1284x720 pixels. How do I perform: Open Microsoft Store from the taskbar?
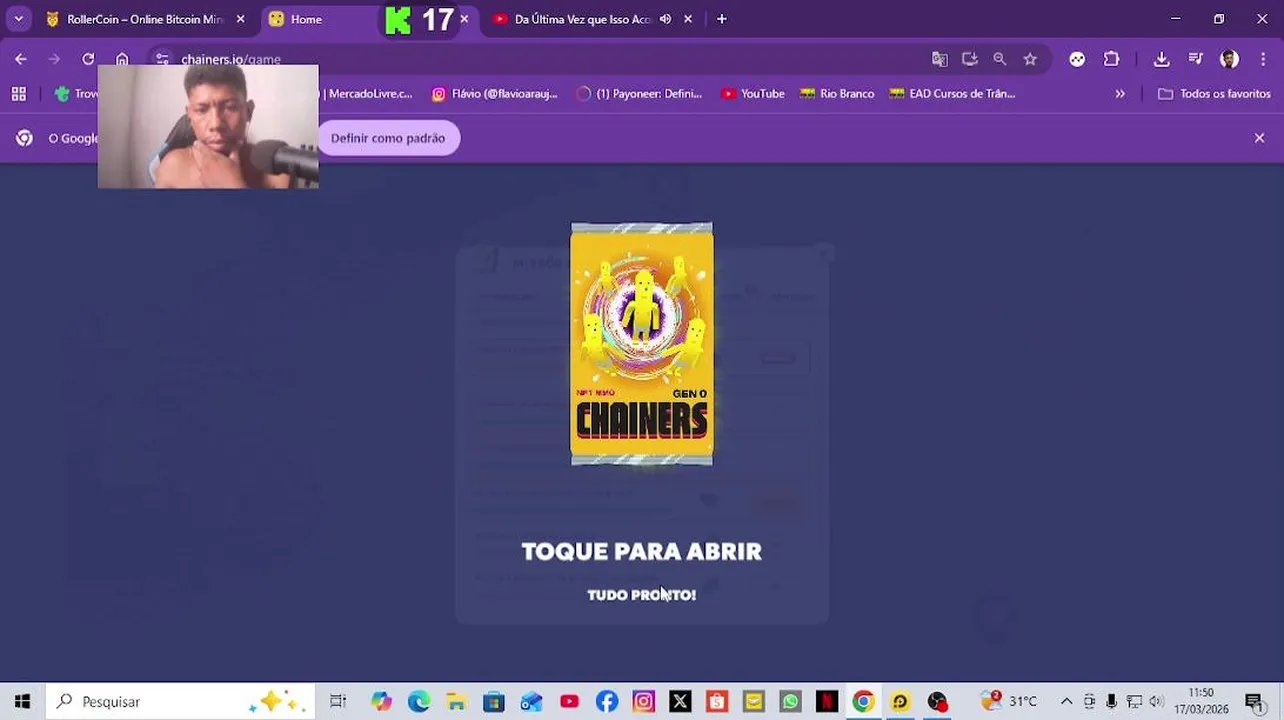(x=494, y=701)
